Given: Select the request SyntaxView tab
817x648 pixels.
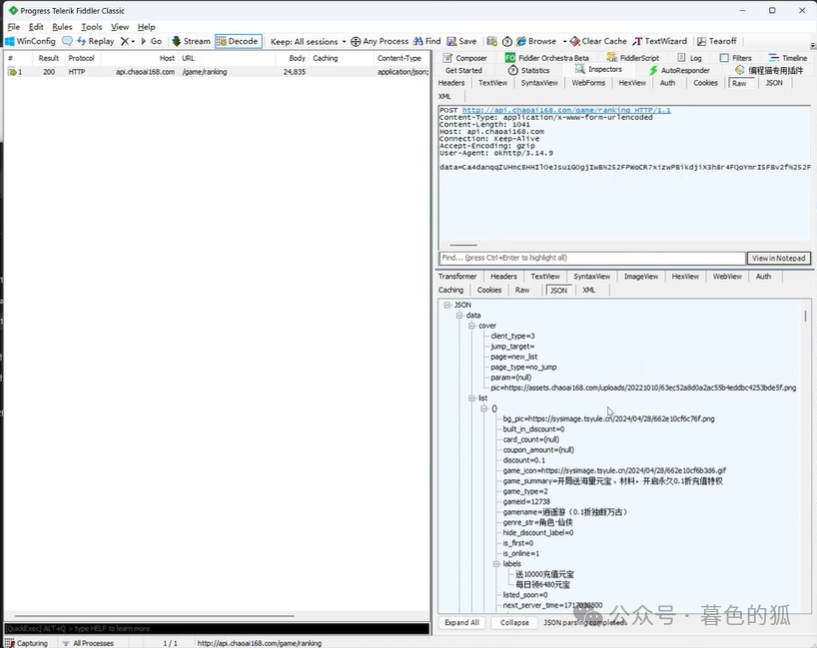Looking at the screenshot, I should [x=539, y=83].
